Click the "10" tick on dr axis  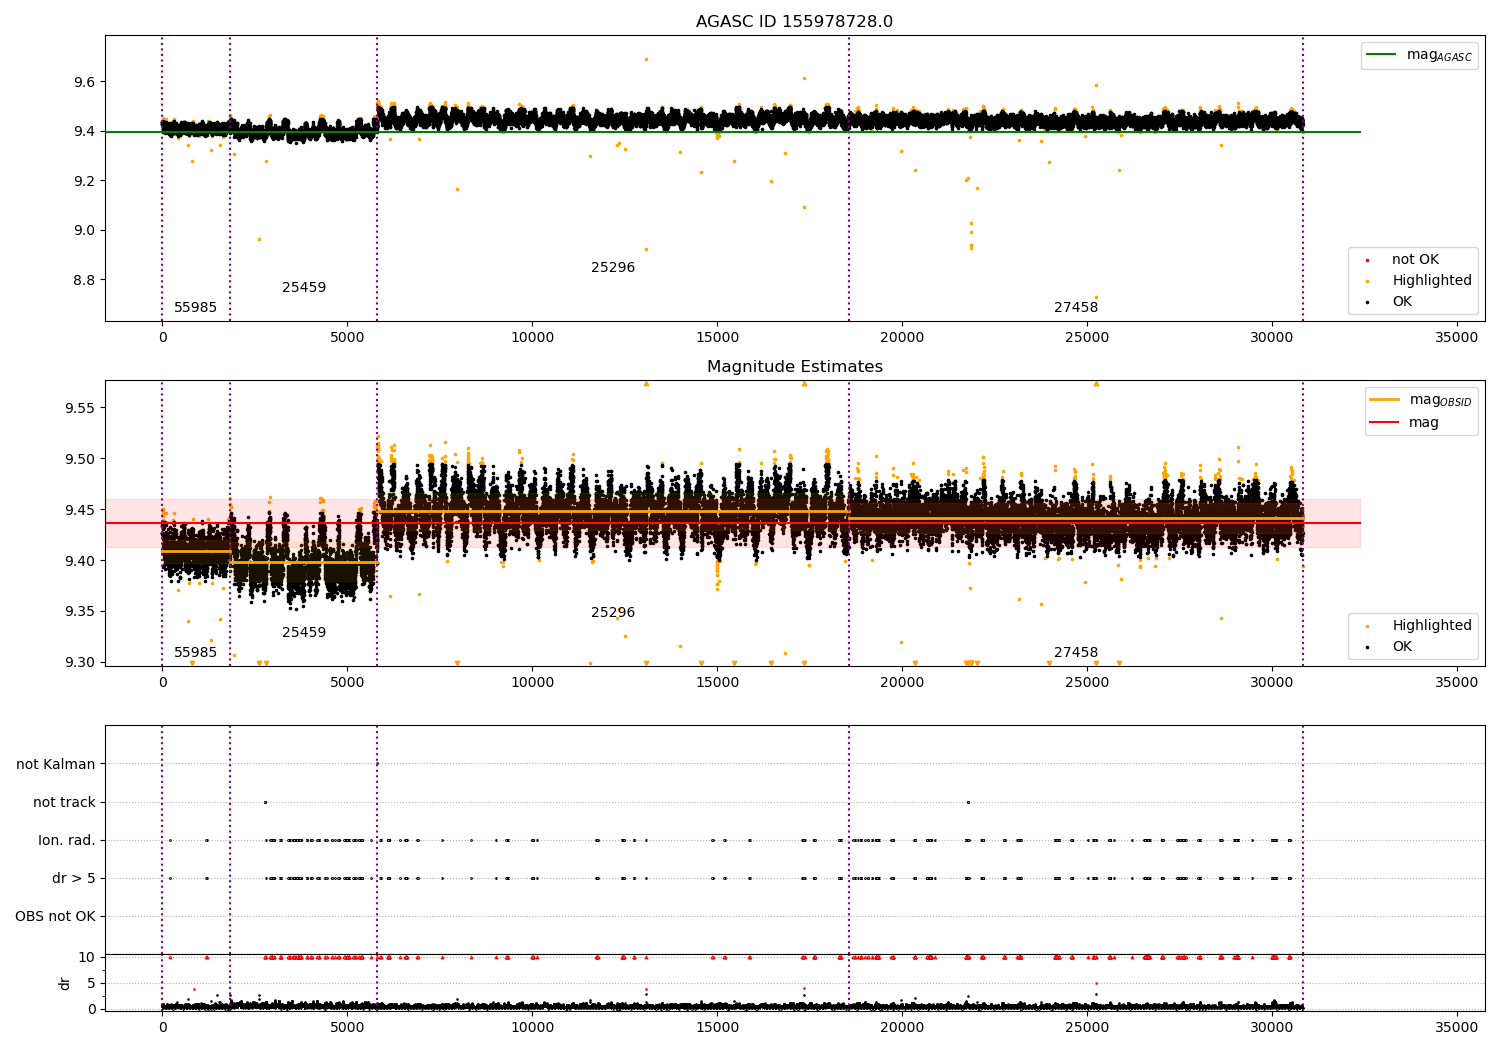point(87,957)
